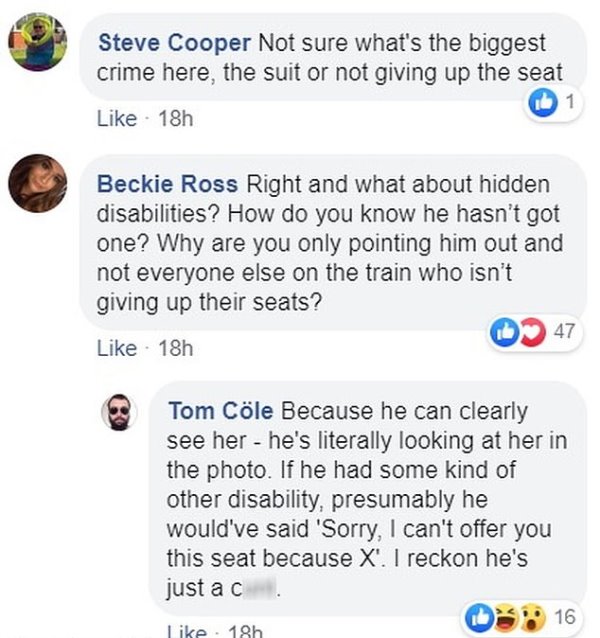Viewport: 600px width, 638px height.
Task: Like Steve Cooper's comment
Action: (116, 118)
